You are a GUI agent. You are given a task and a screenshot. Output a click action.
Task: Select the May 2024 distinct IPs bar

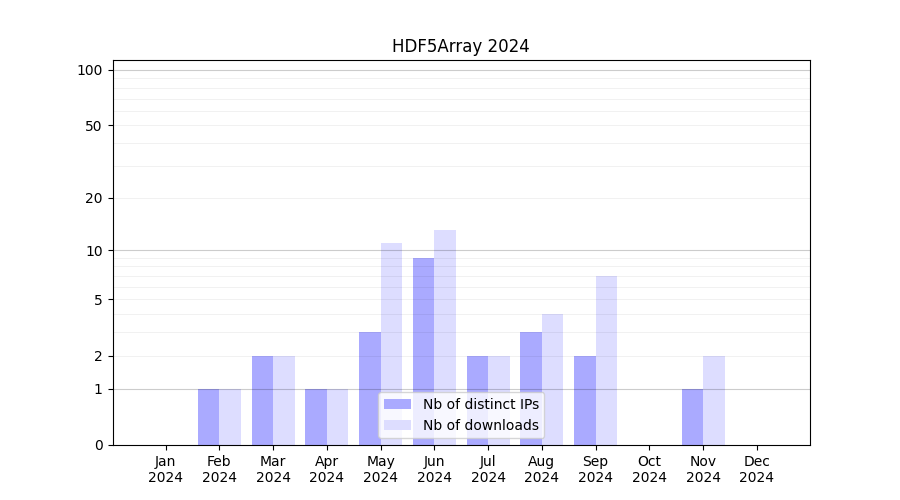point(370,388)
